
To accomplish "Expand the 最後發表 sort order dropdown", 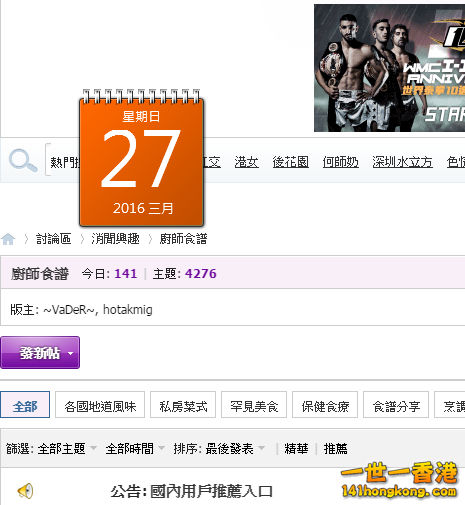I will (235, 449).
